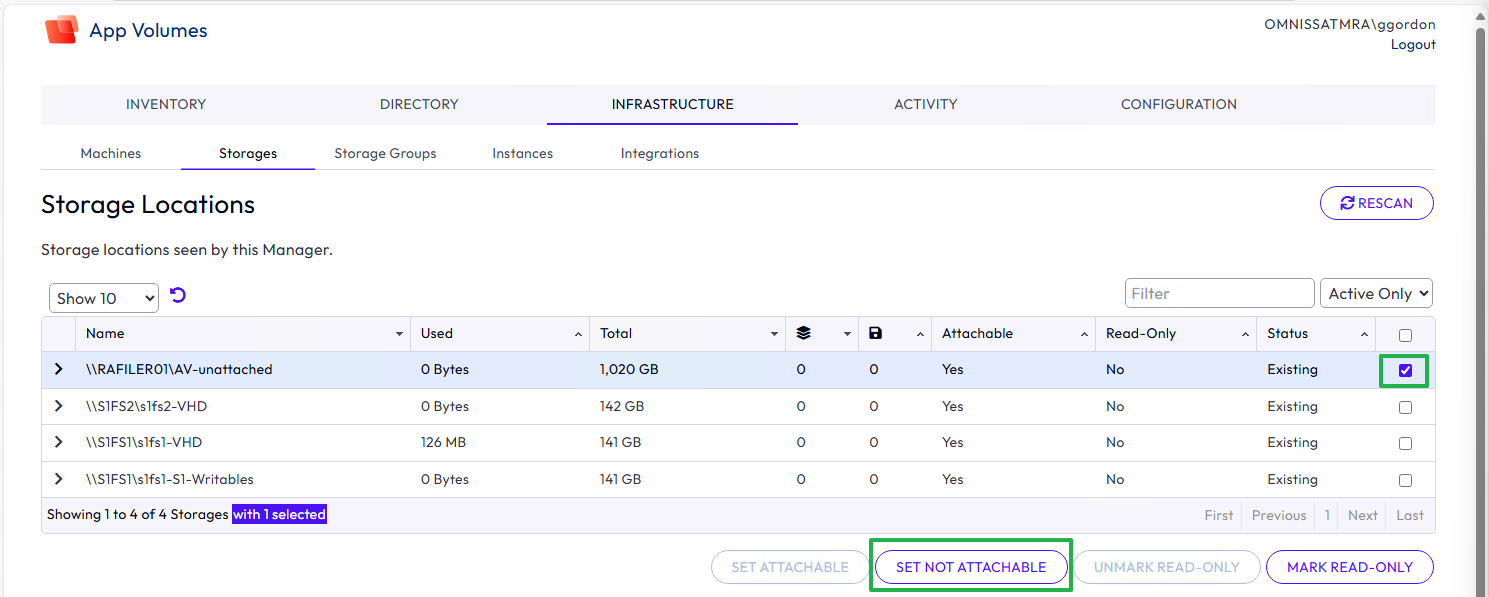
Task: Open the Show 10 page-size dropdown
Action: [104, 298]
